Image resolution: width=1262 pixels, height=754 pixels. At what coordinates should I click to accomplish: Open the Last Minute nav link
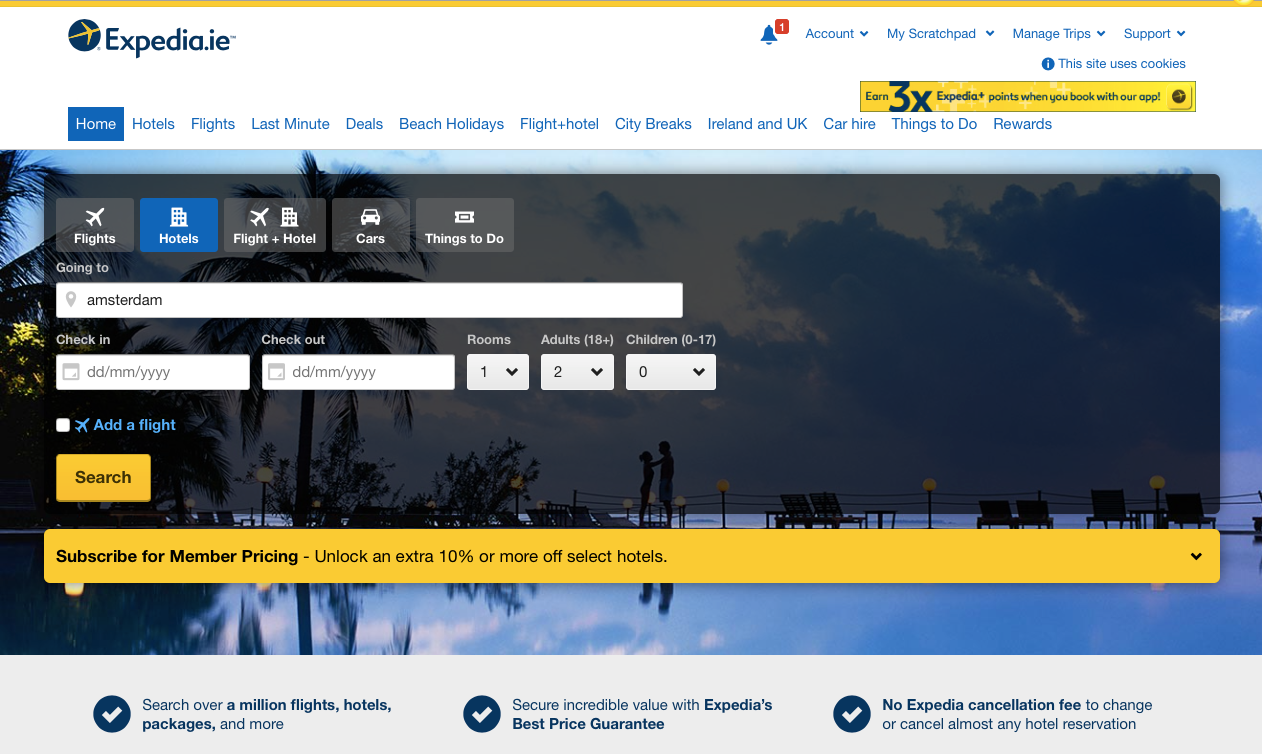pos(290,124)
